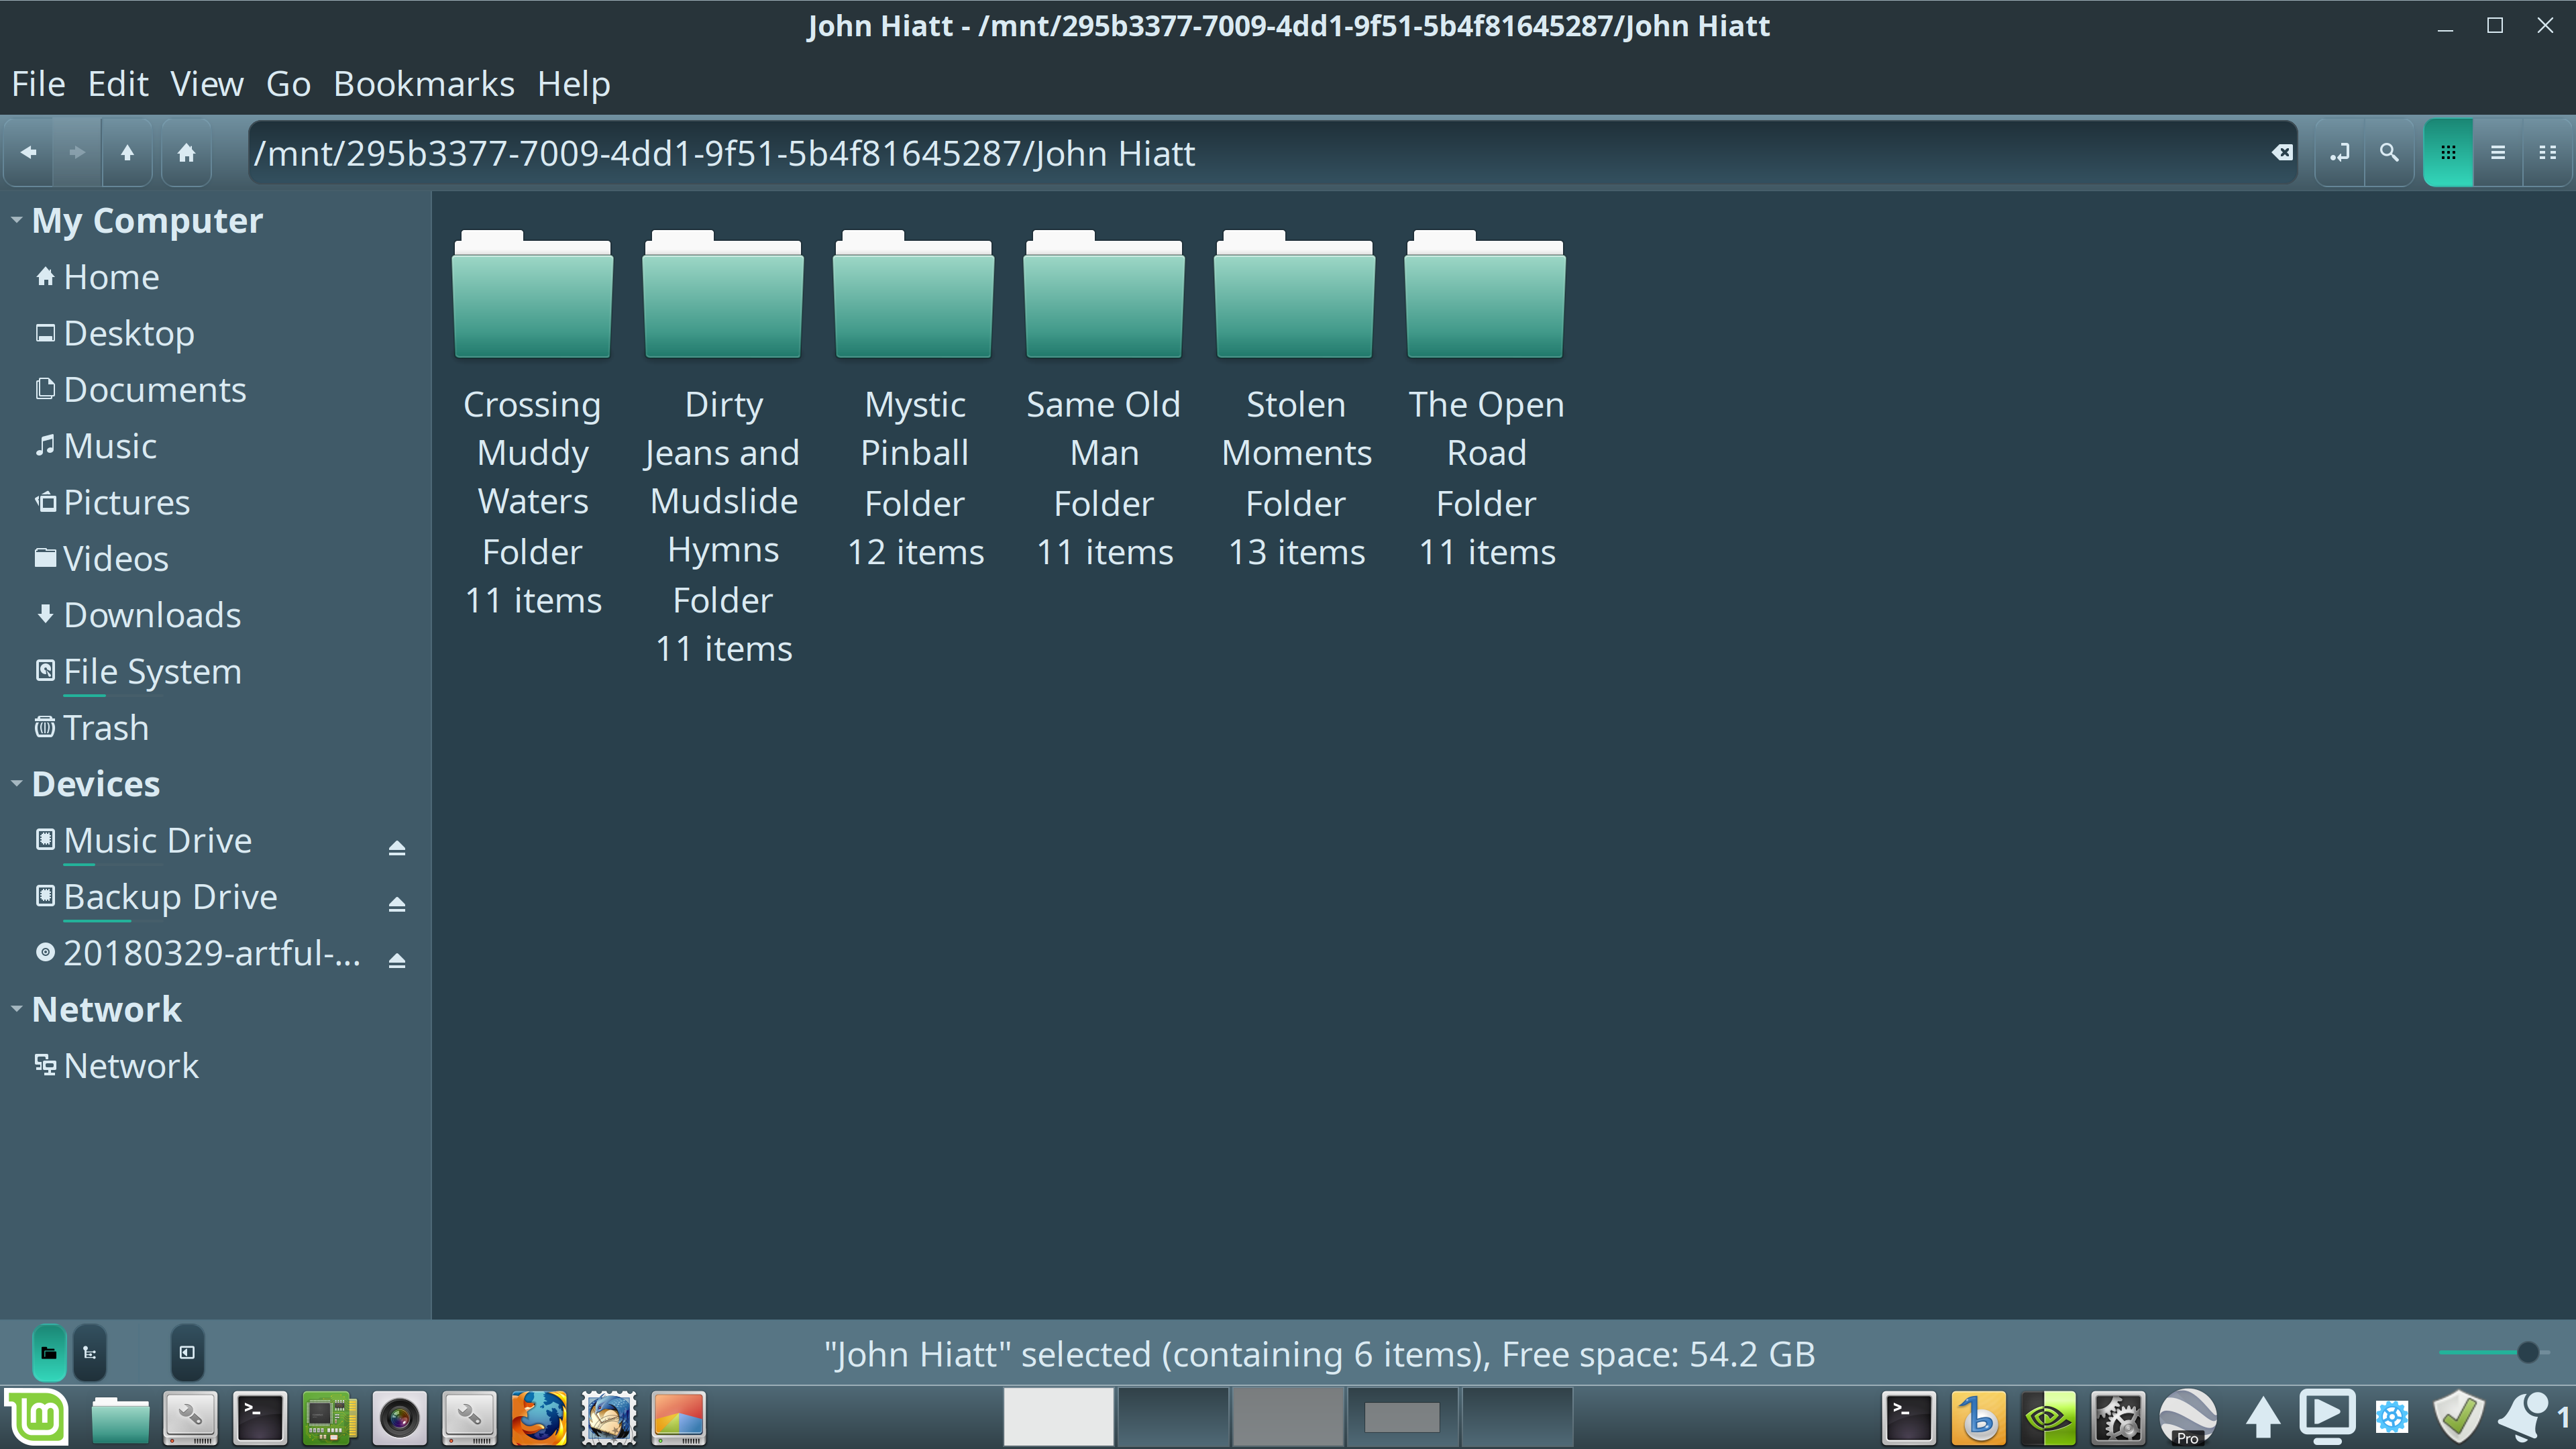
Task: Open the update manager shield icon
Action: tap(2459, 1418)
